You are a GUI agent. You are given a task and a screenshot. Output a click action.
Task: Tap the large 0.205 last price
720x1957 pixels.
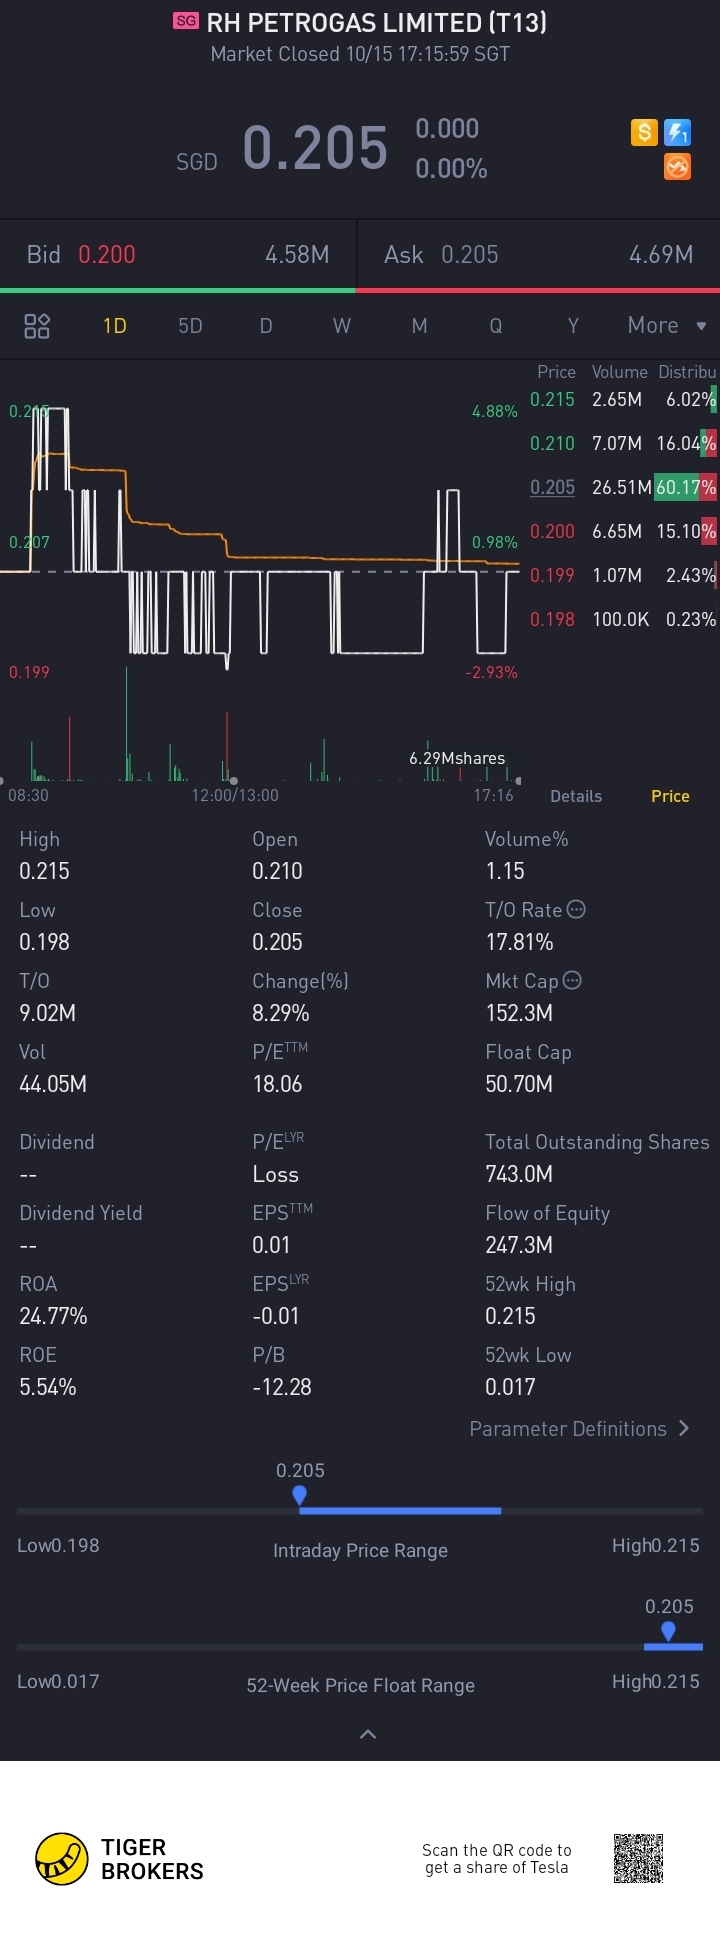[x=315, y=148]
